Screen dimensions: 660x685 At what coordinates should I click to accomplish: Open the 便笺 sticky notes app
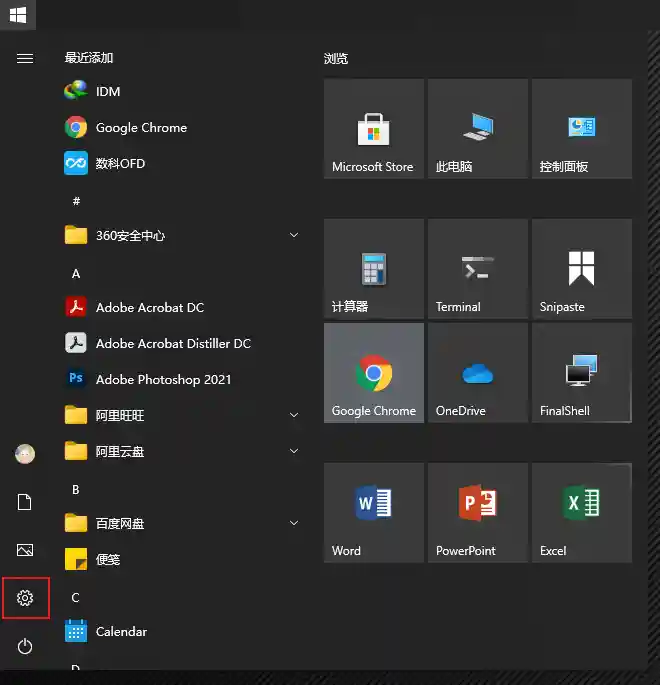click(x=182, y=559)
